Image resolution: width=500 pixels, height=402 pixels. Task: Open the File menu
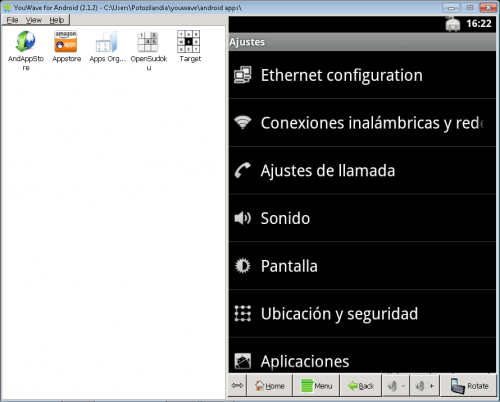(x=12, y=20)
